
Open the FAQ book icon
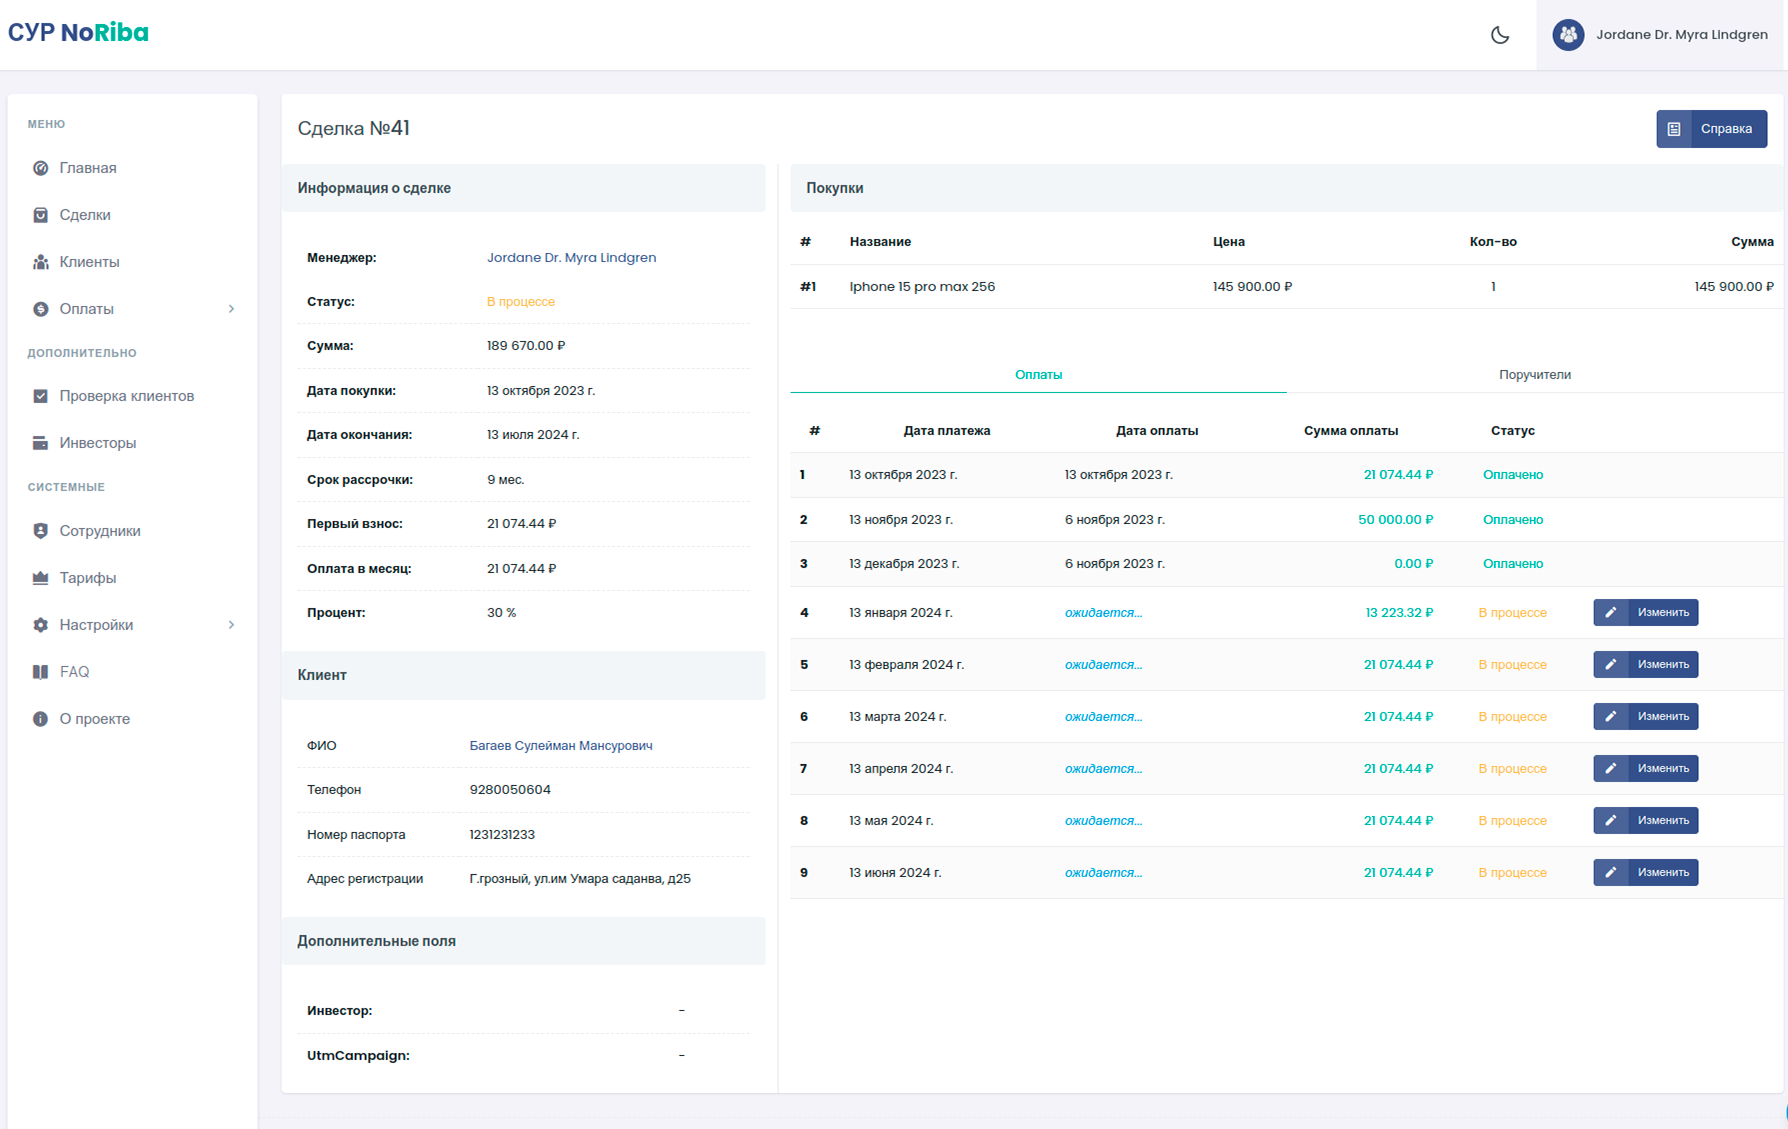(41, 672)
